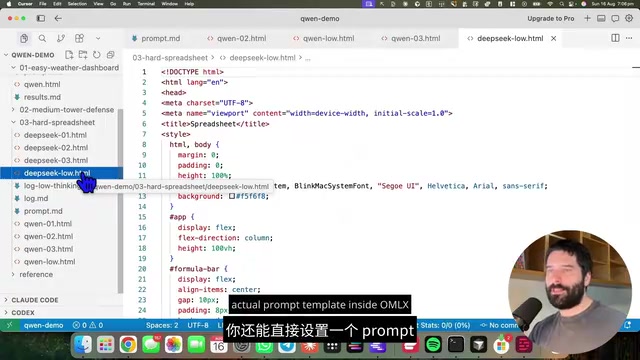The image size is (640, 360).
Task: Open the Selection menu
Action: (77, 4)
